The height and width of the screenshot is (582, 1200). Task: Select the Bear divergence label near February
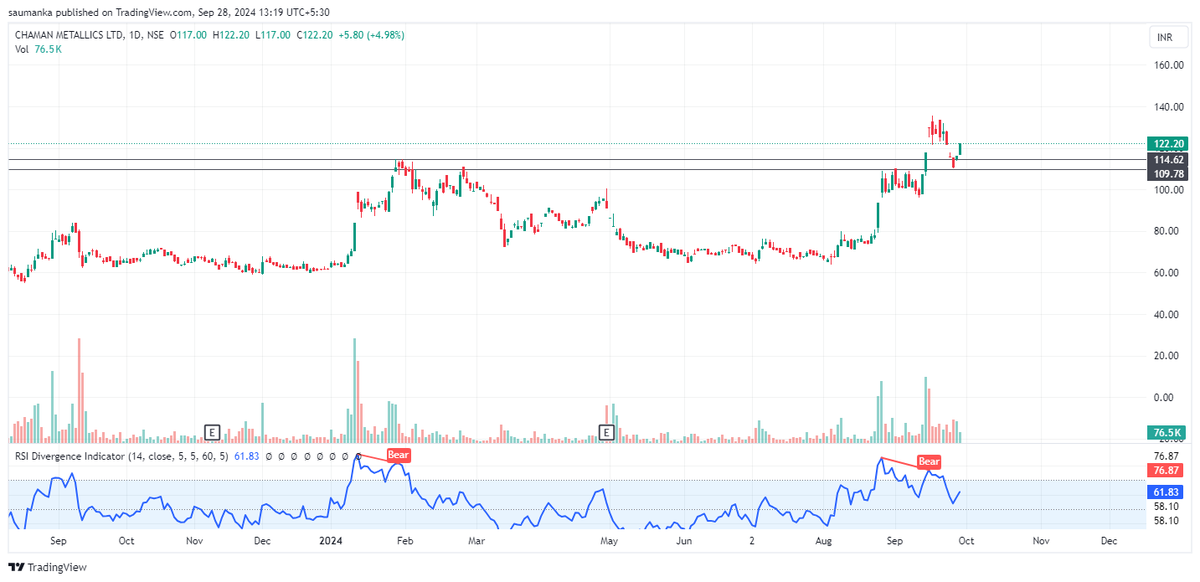[399, 454]
